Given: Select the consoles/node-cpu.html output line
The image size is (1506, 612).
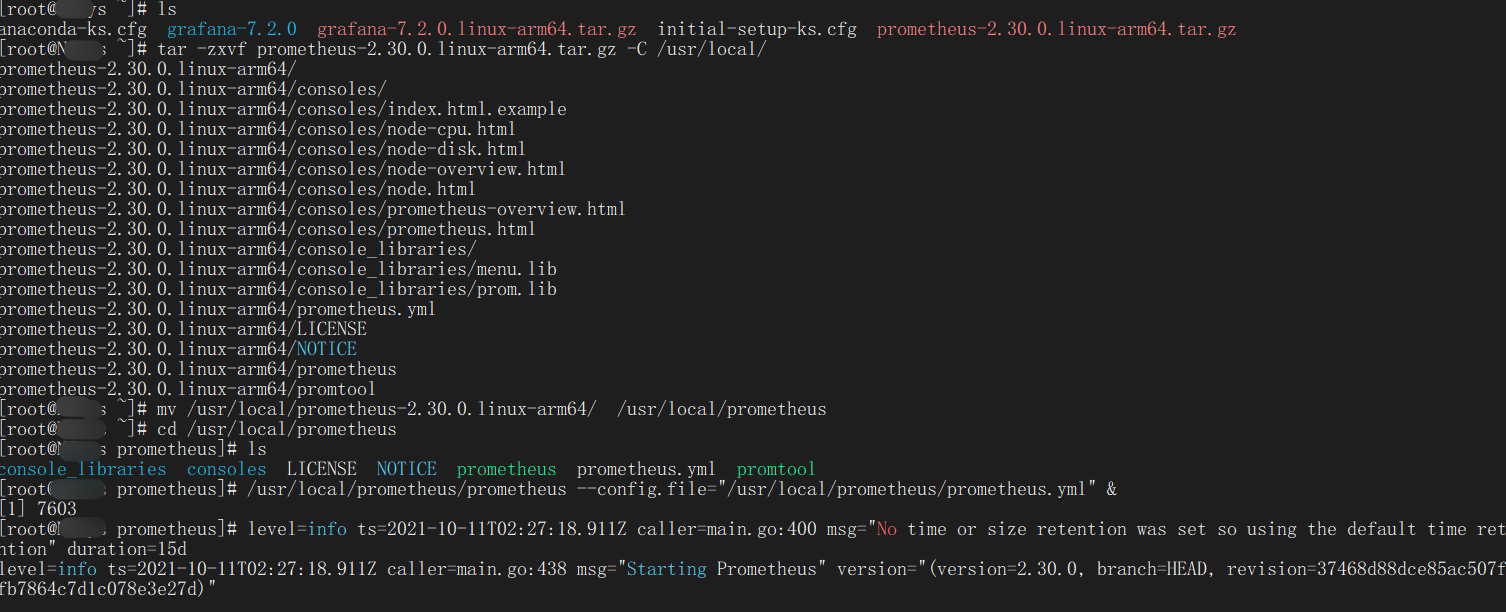Looking at the screenshot, I should 258,129.
